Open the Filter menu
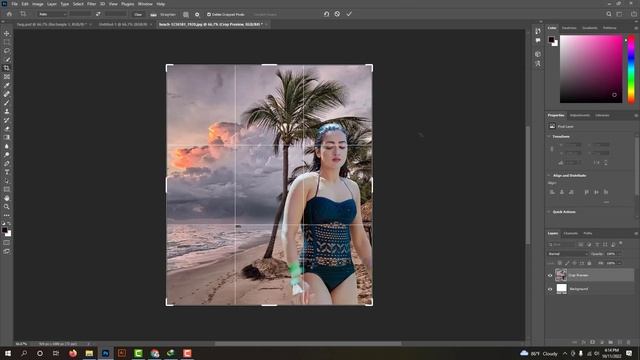The image size is (640, 360). (x=91, y=4)
